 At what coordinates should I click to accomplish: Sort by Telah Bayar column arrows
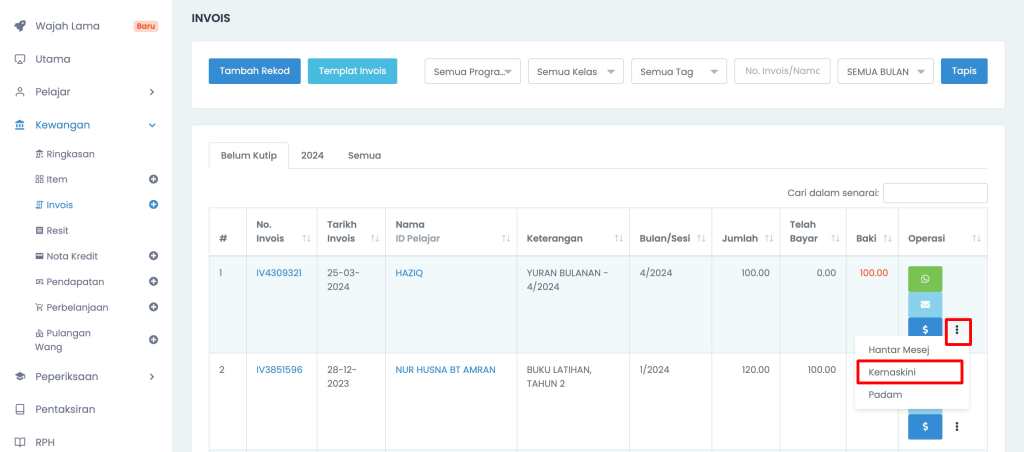coord(835,238)
